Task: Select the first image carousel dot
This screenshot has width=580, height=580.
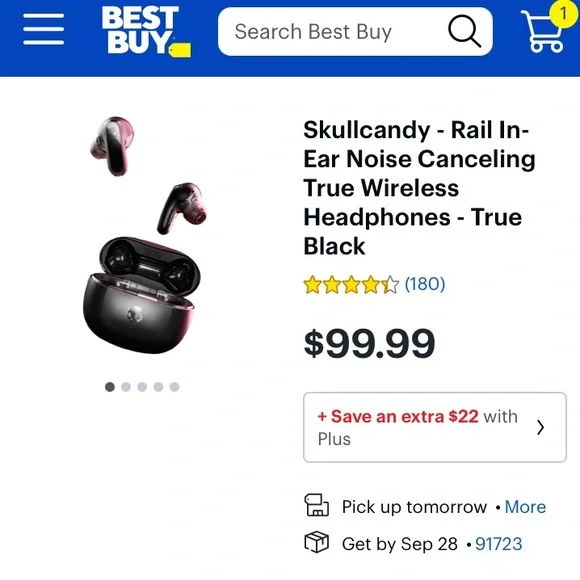Action: (x=110, y=387)
